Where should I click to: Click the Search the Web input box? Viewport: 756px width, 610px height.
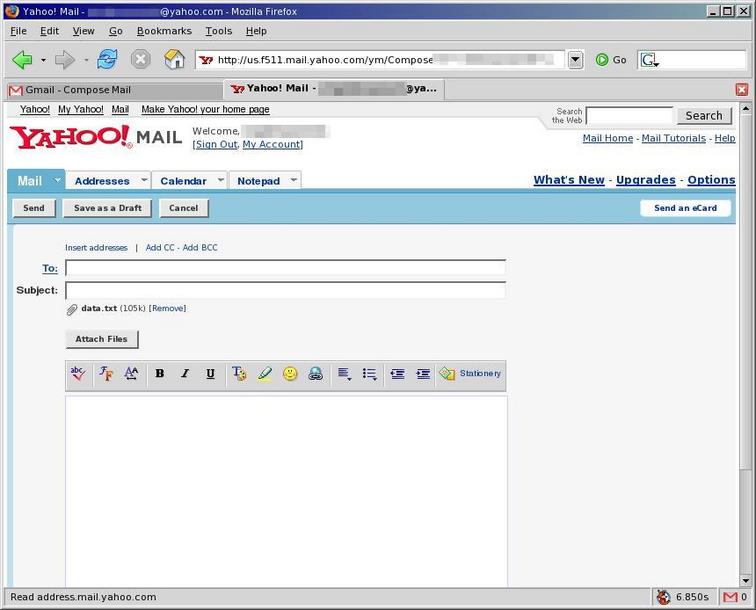(629, 116)
